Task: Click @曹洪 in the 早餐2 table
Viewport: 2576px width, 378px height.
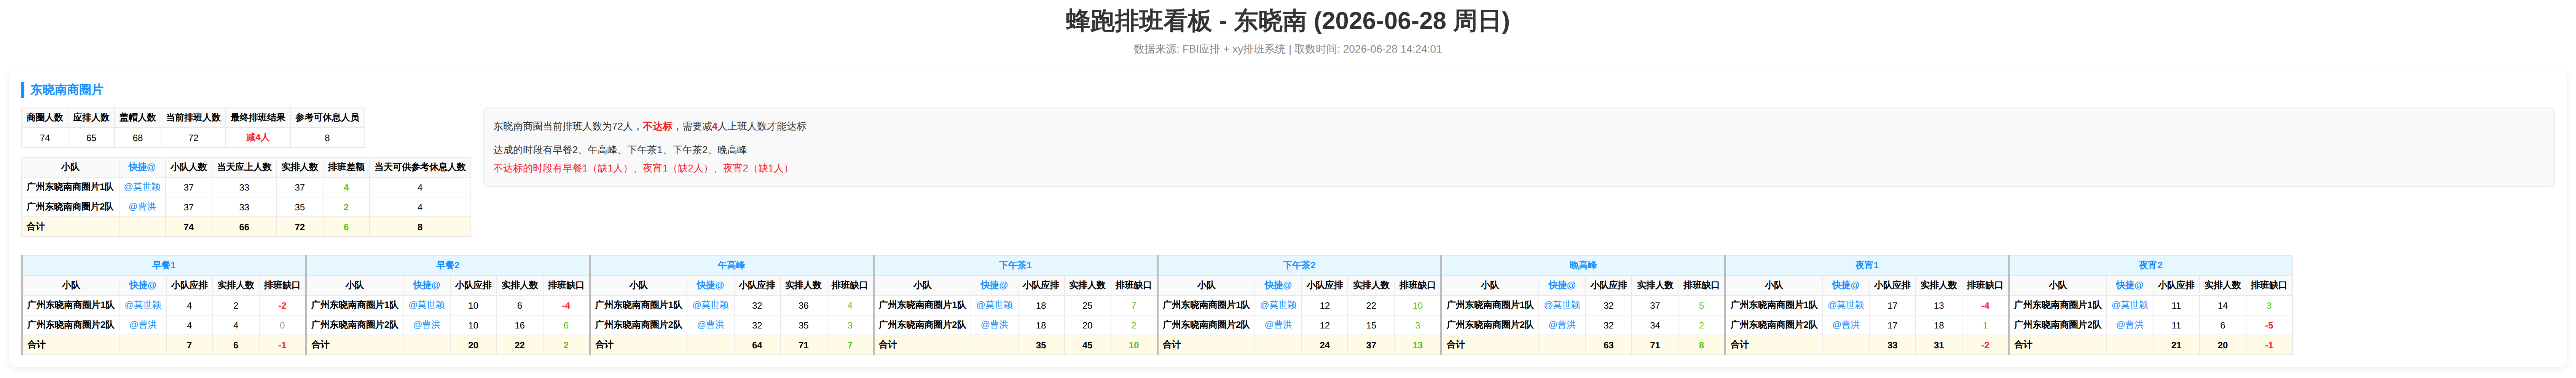Action: (427, 325)
